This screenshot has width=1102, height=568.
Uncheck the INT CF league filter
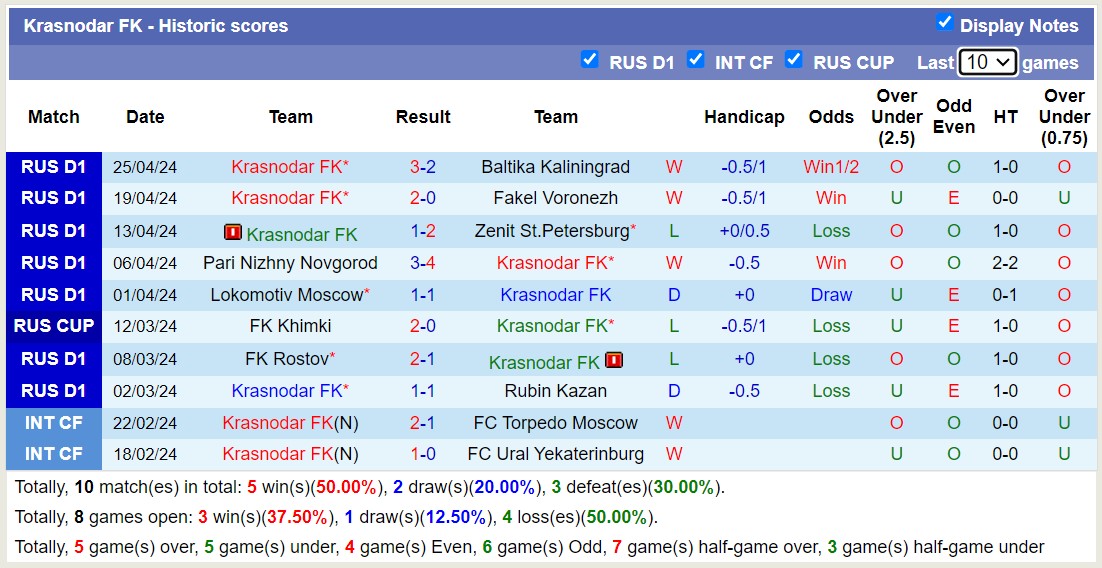pos(696,60)
